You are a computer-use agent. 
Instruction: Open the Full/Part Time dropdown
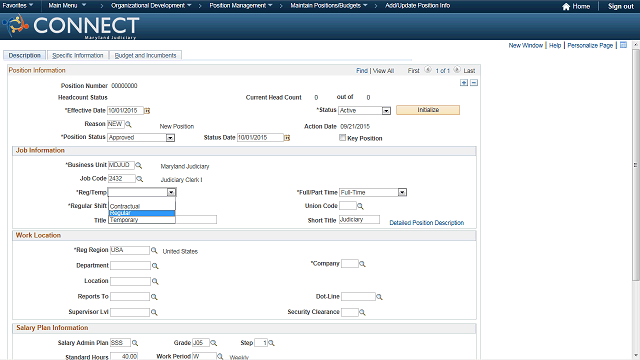(x=402, y=192)
